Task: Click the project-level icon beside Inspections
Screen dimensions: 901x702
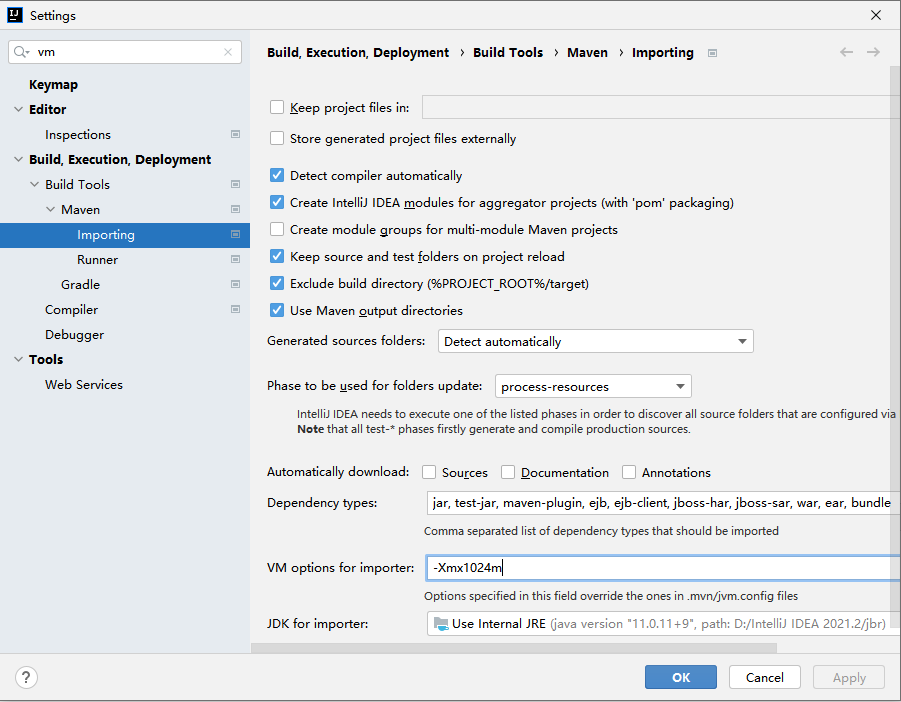Action: point(236,134)
